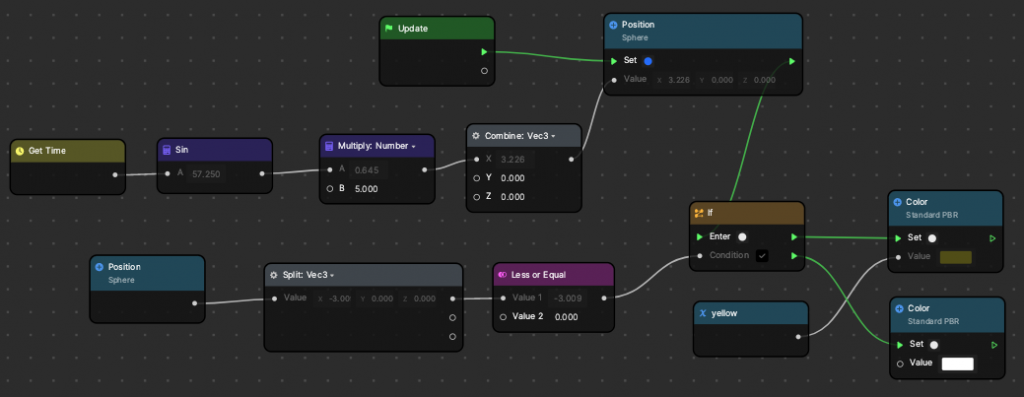
Task: Click the flag icon on Update node
Action: (388, 29)
